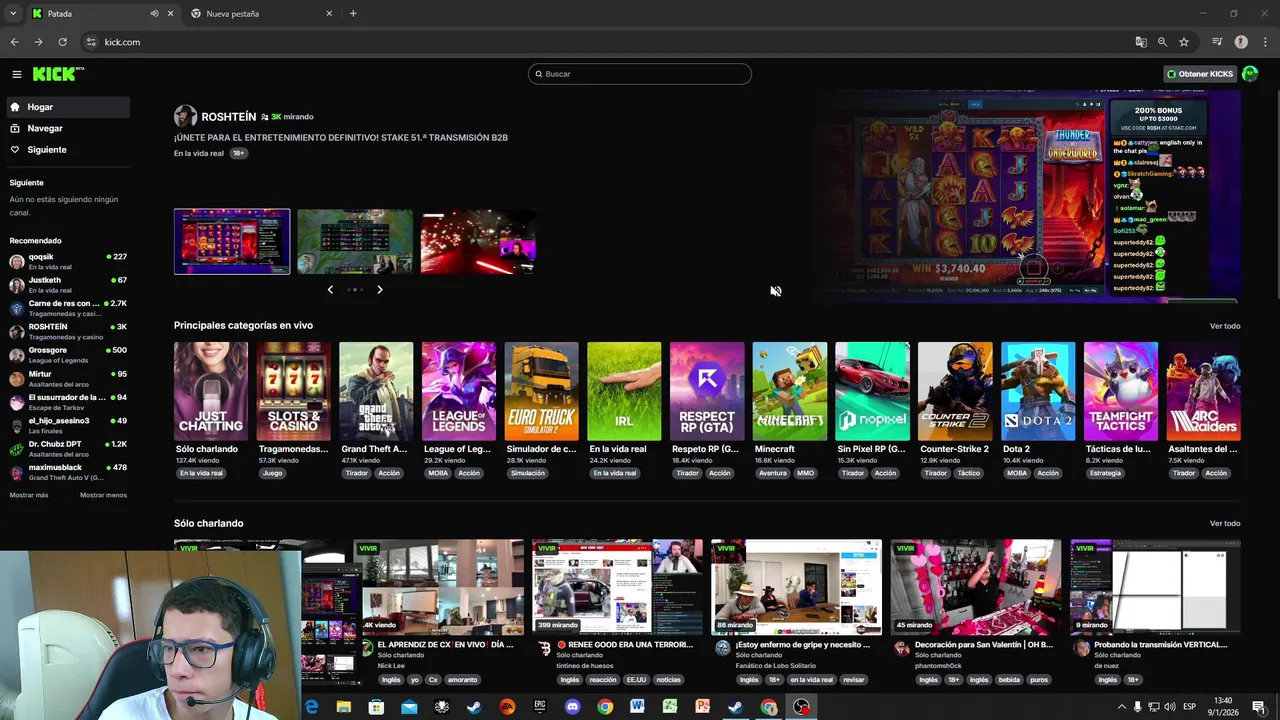Select the third featured stream thumbnail with red lights
Viewport: 1280px width, 720px height.
478,241
